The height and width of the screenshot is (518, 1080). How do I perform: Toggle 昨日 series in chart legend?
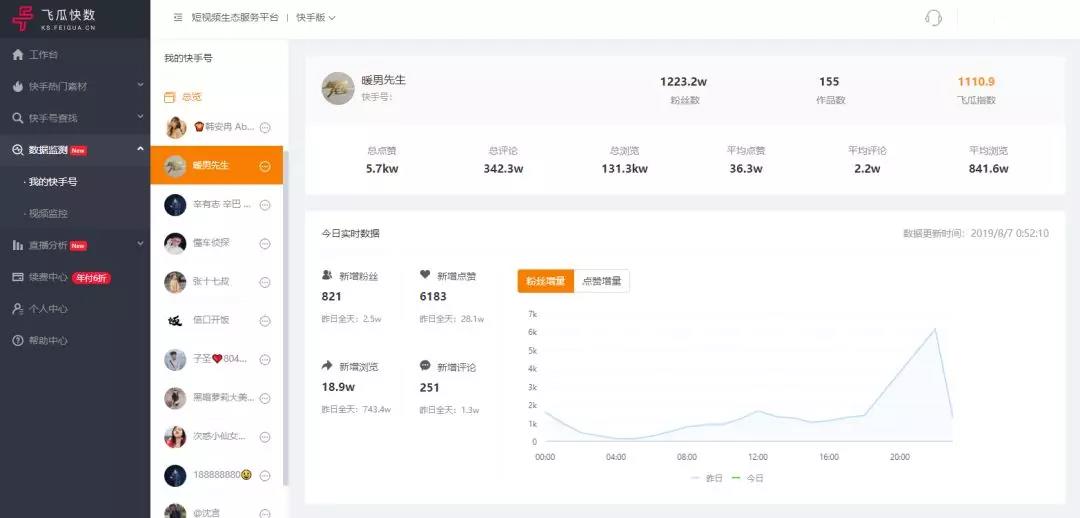706,478
